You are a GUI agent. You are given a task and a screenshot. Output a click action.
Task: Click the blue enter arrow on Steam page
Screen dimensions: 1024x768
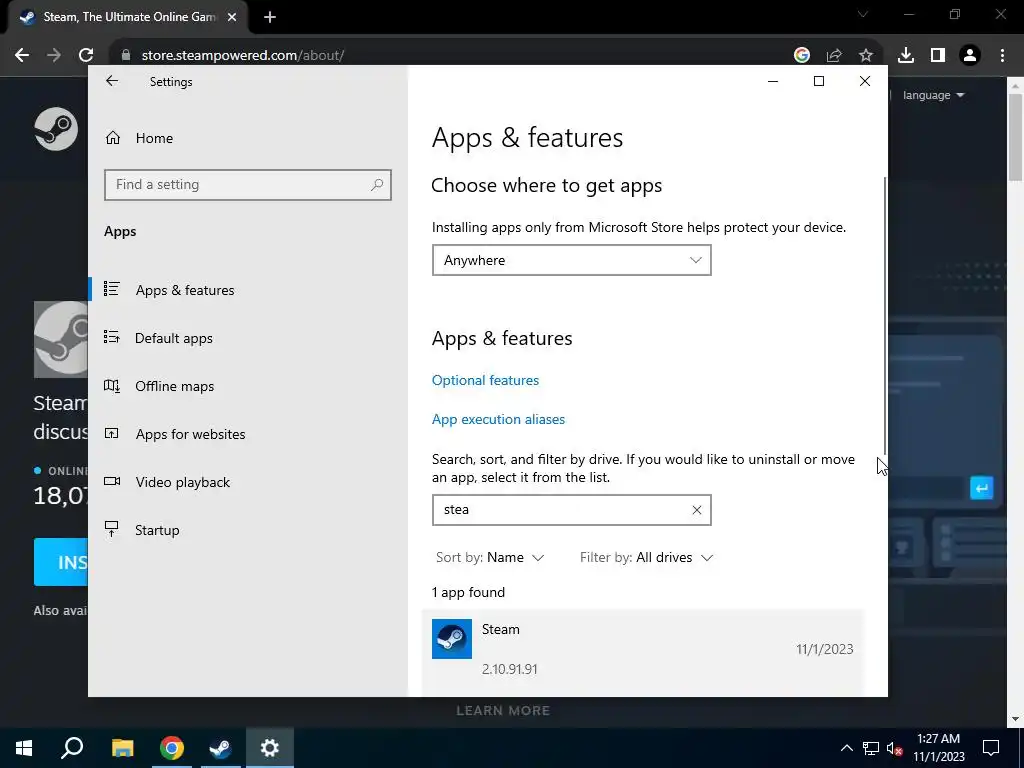tap(982, 488)
